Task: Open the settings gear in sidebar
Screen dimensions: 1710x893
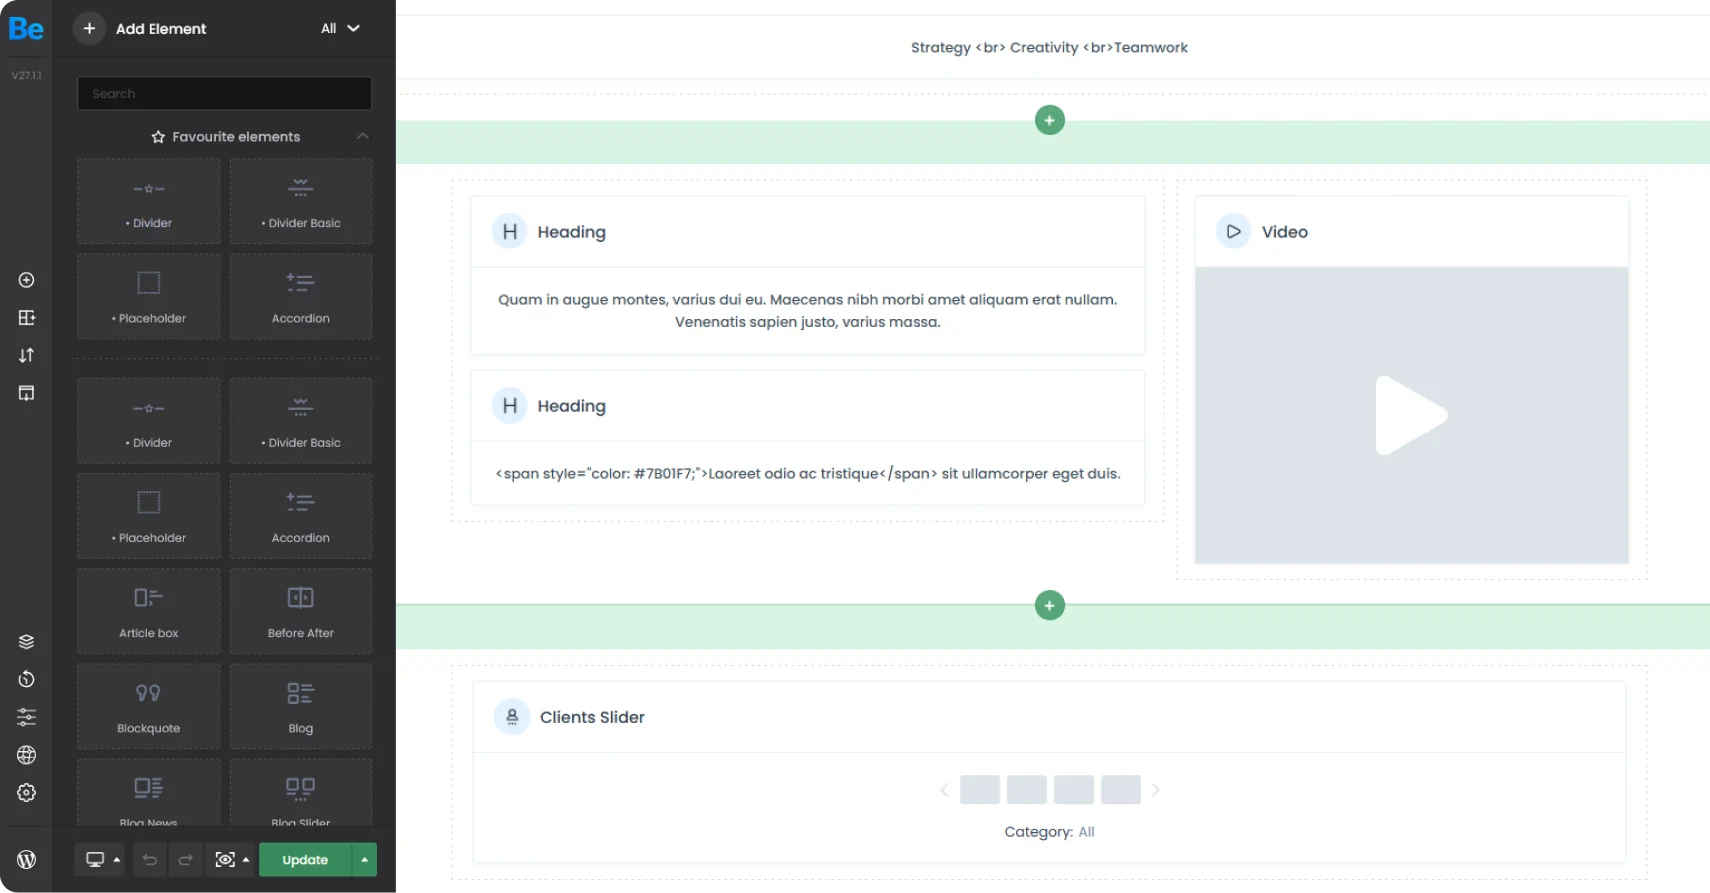Action: [x=27, y=793]
